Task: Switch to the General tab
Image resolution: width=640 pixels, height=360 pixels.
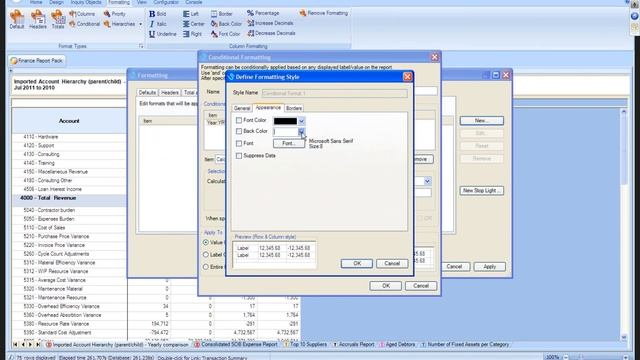Action: (242, 108)
